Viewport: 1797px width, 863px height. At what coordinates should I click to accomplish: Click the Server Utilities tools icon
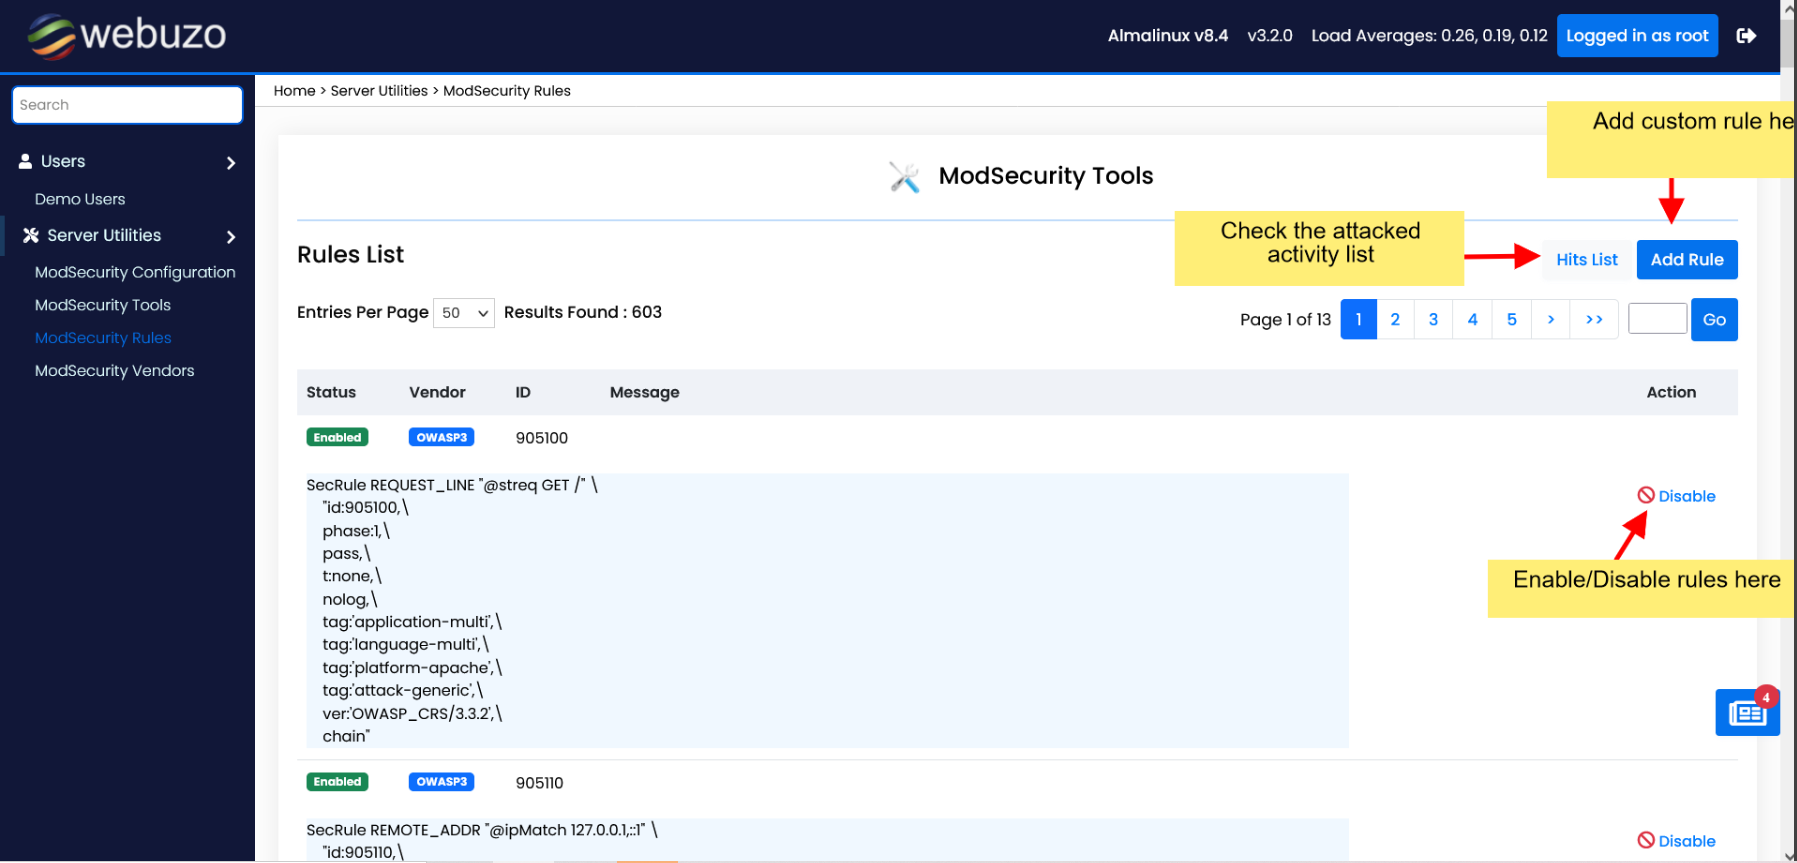pyautogui.click(x=31, y=235)
